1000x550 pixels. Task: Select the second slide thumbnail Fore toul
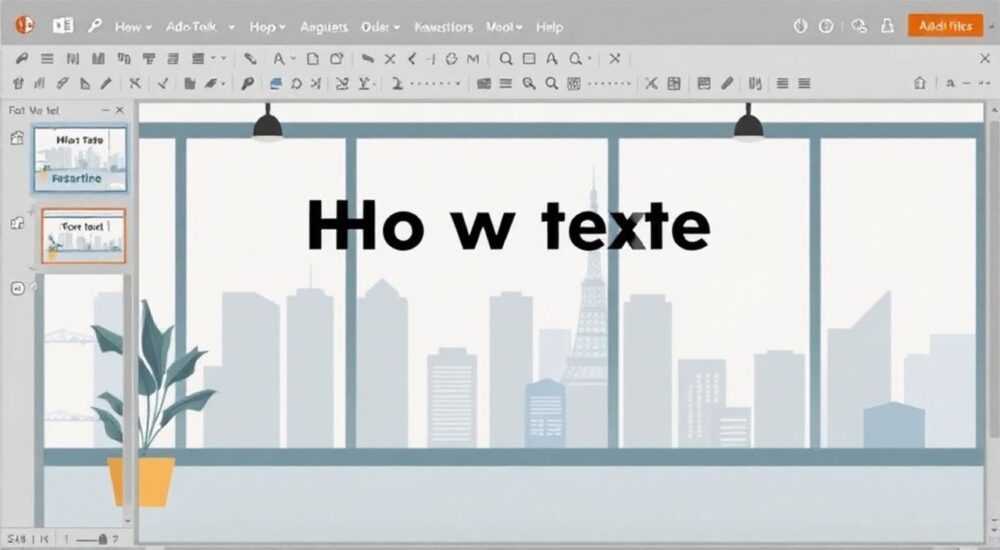pos(84,235)
